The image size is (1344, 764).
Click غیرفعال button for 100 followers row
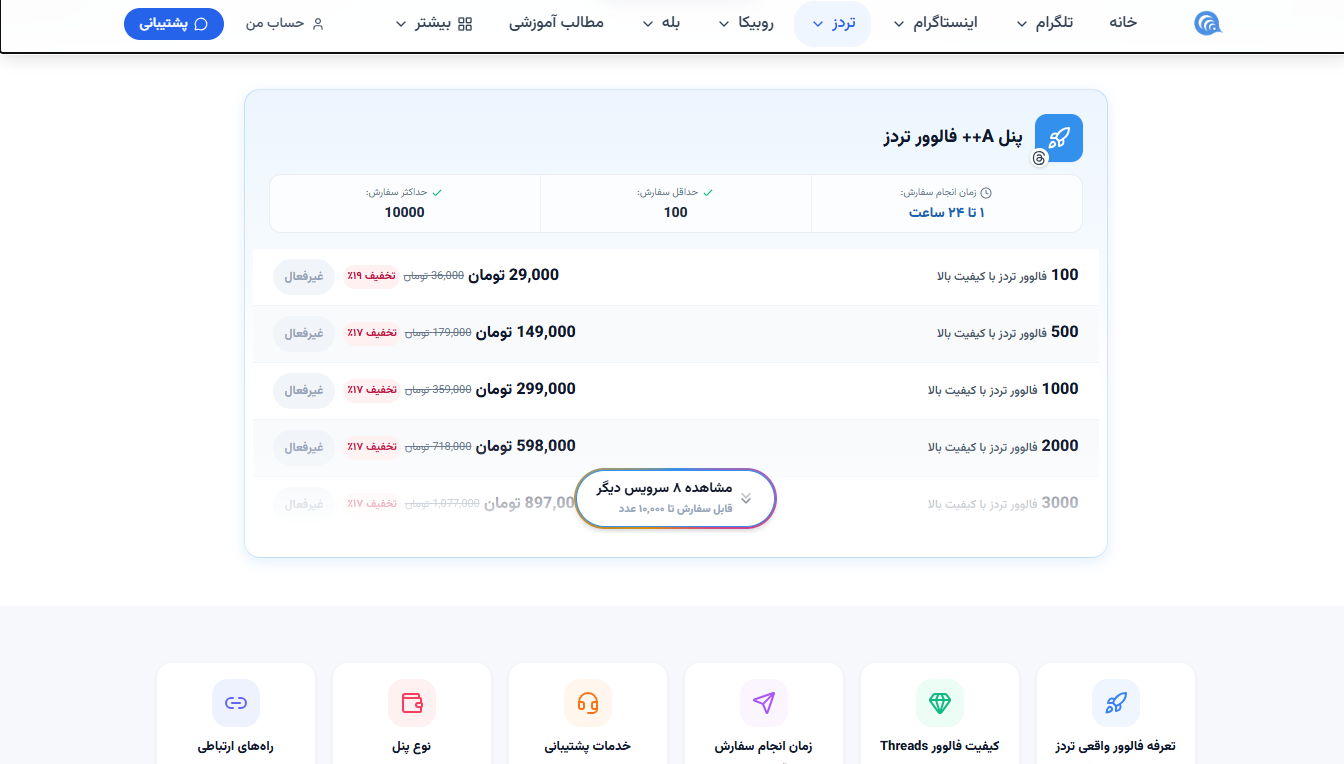point(304,276)
